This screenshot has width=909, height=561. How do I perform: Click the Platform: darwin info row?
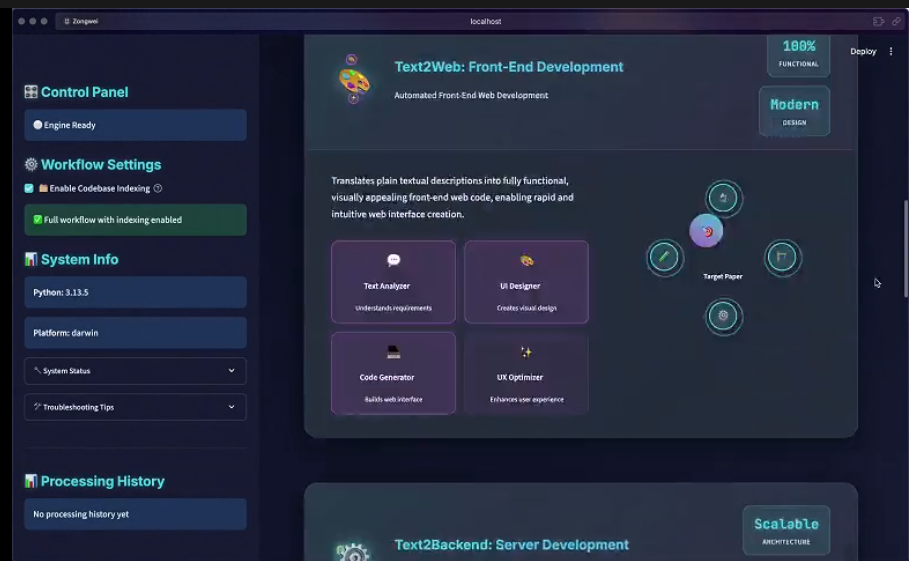pyautogui.click(x=135, y=333)
